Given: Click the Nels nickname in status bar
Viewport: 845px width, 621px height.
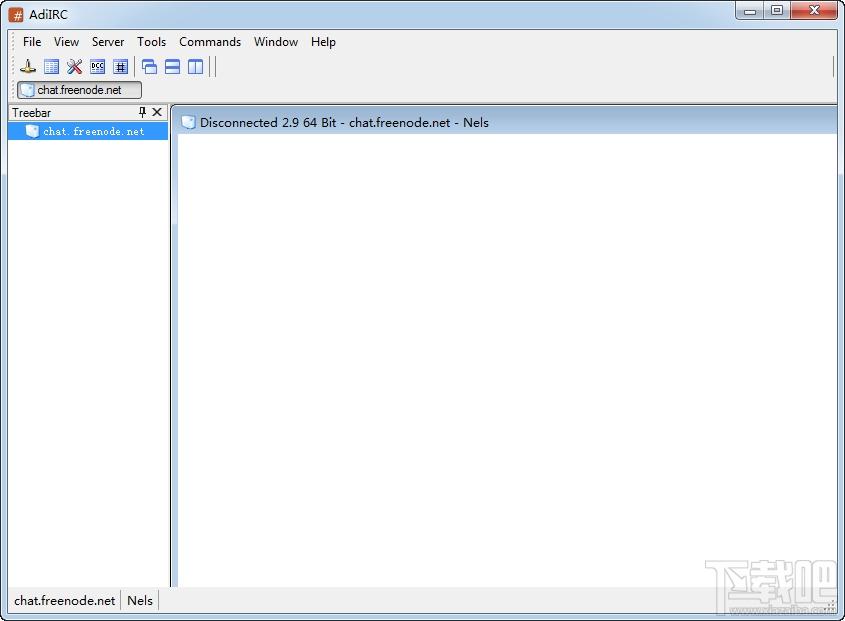Looking at the screenshot, I should (x=140, y=601).
